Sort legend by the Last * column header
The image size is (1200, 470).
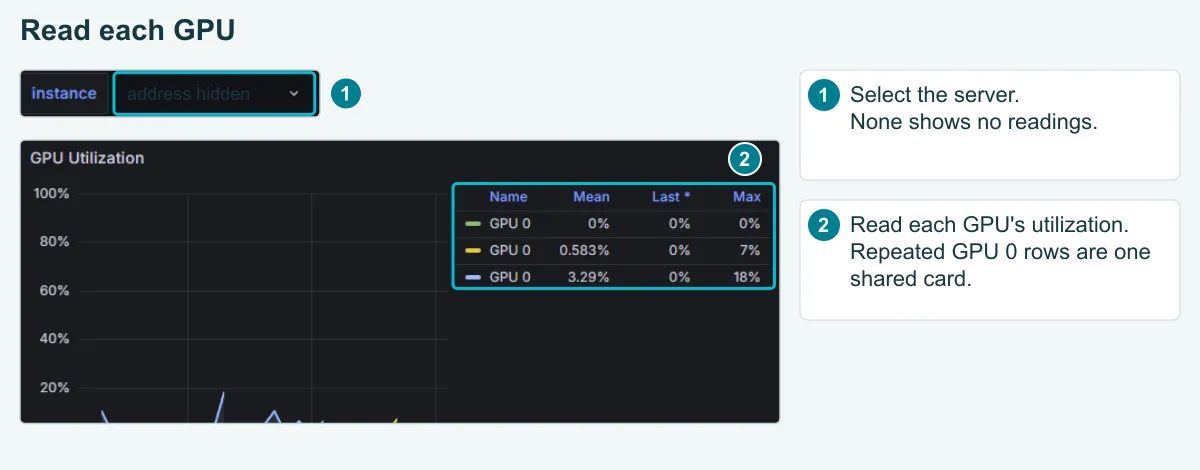(x=671, y=197)
